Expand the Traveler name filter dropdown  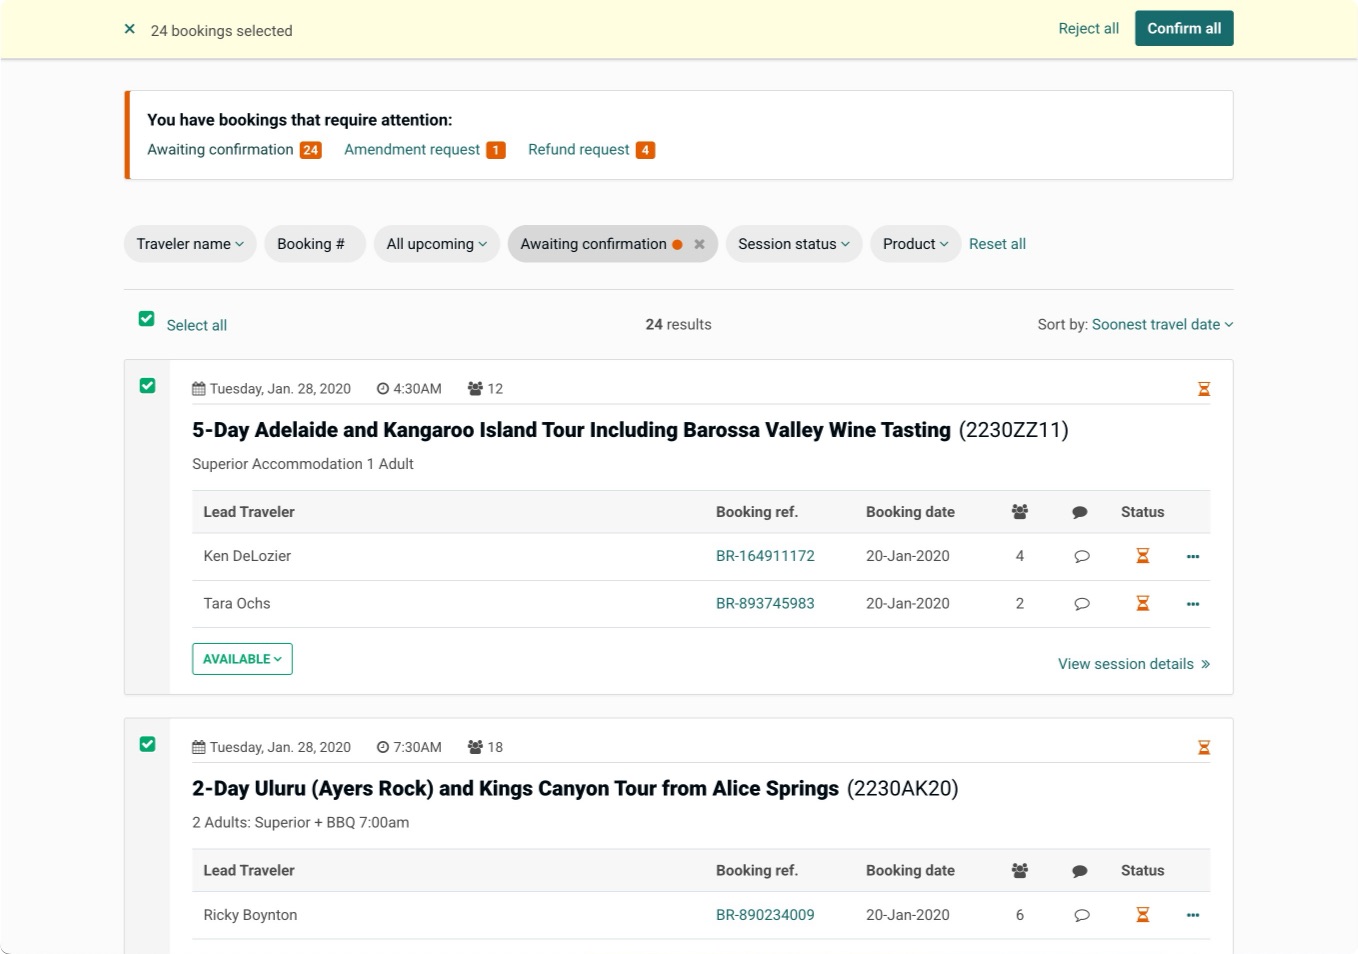(190, 244)
